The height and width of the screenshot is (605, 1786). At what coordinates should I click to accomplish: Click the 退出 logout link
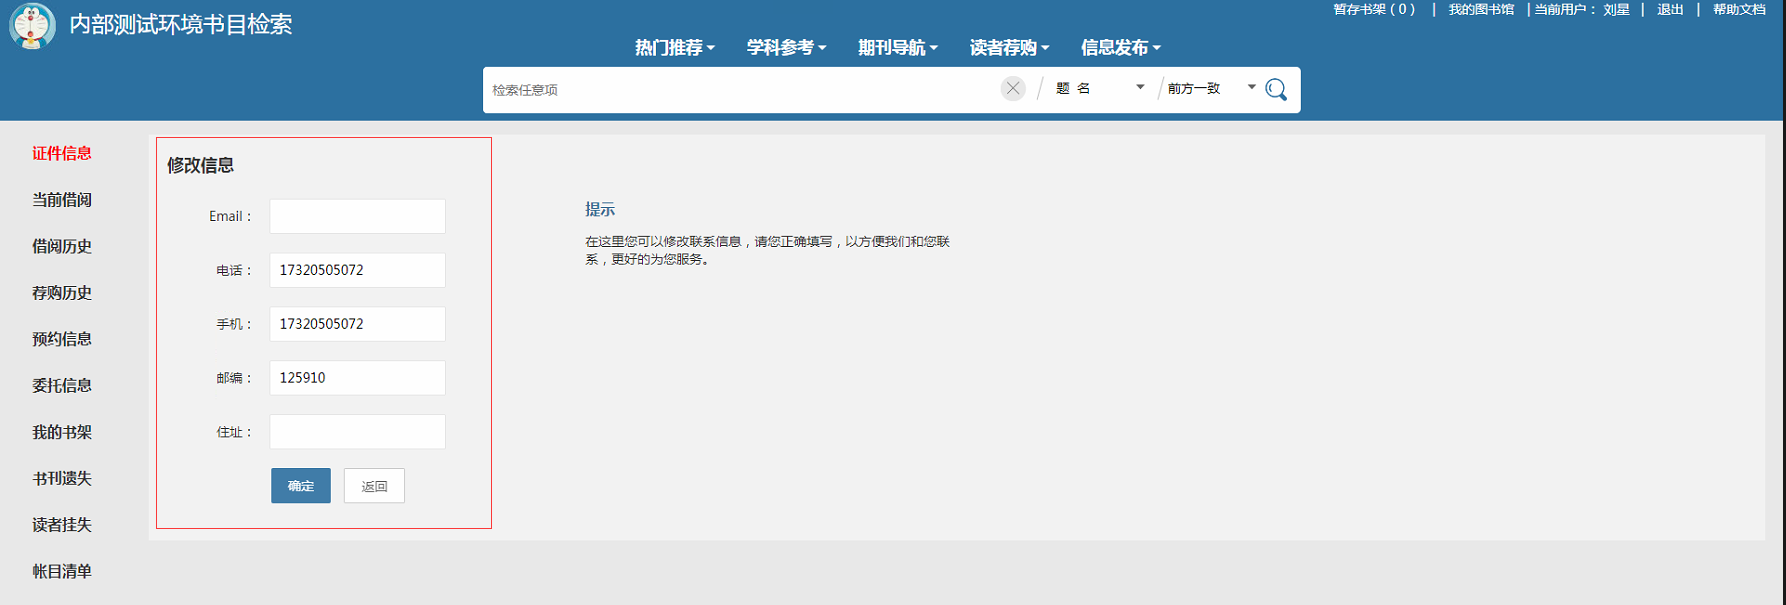pyautogui.click(x=1670, y=9)
